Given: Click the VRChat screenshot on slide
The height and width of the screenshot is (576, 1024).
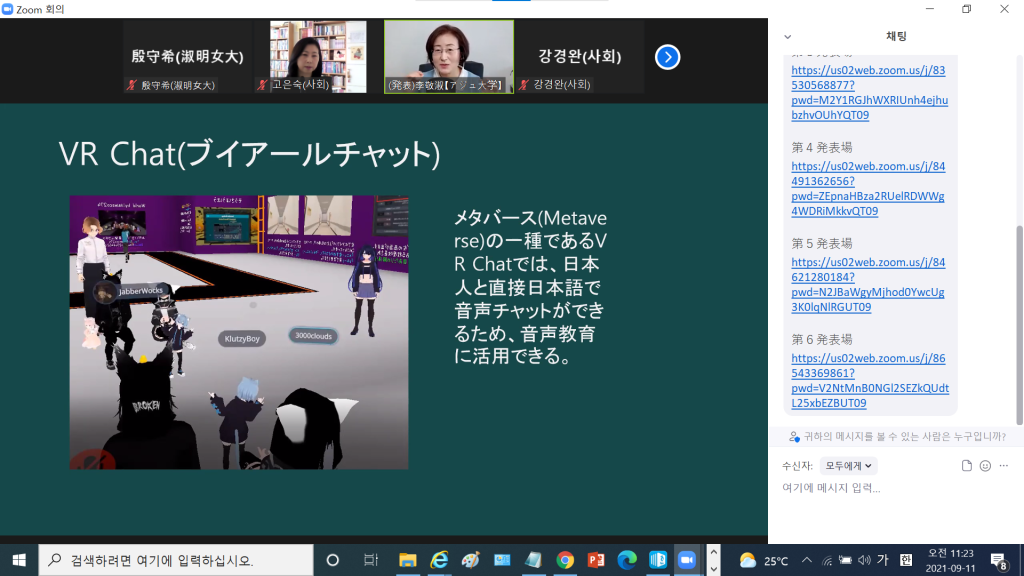Looking at the screenshot, I should pyautogui.click(x=239, y=332).
